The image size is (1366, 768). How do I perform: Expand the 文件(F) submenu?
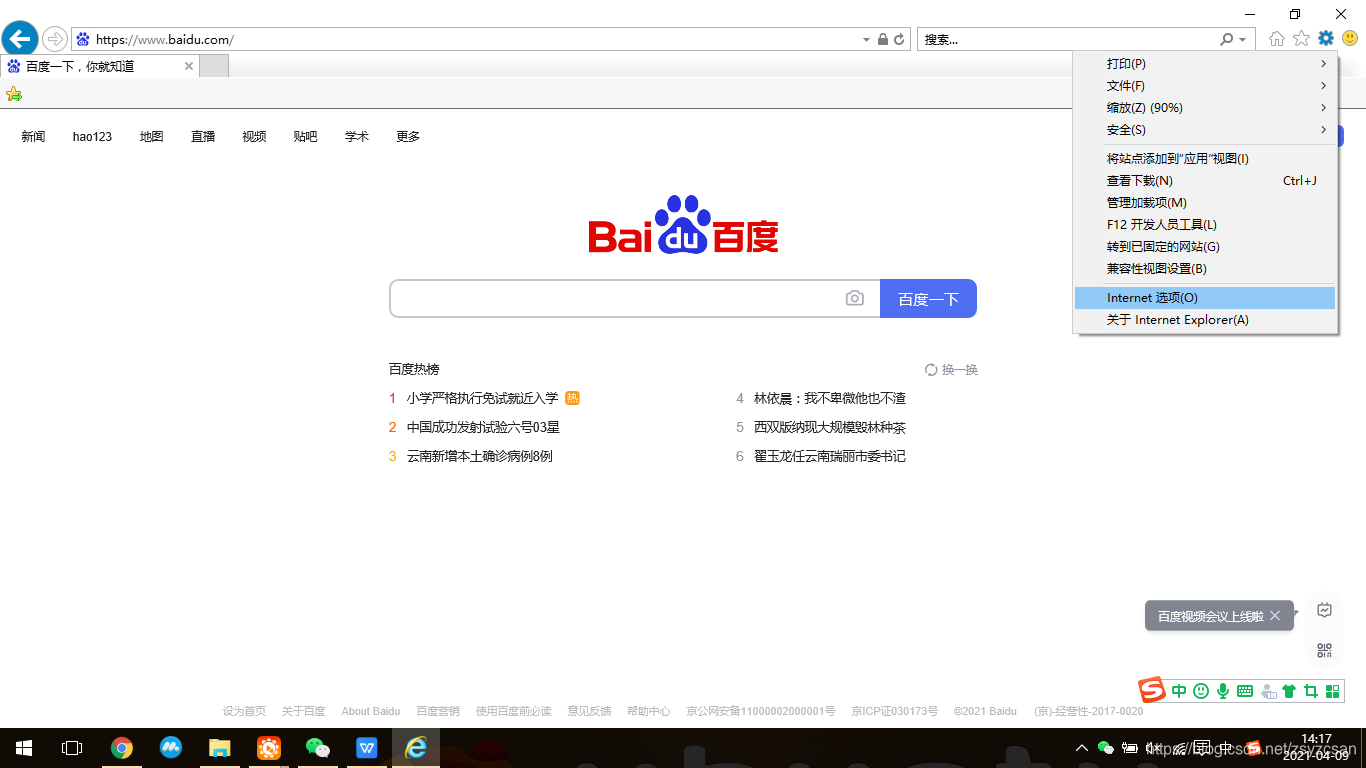coord(1205,86)
